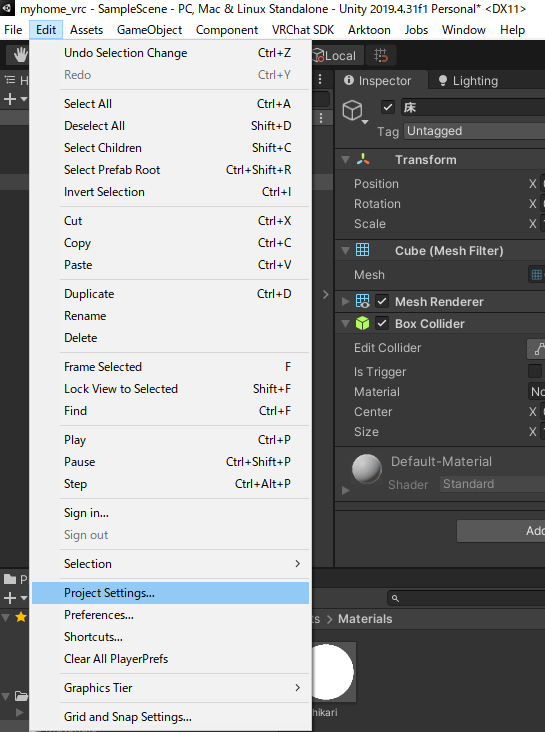Image resolution: width=545 pixels, height=732 pixels.
Task: Click the folder icon in Project tree
Action: 21,696
